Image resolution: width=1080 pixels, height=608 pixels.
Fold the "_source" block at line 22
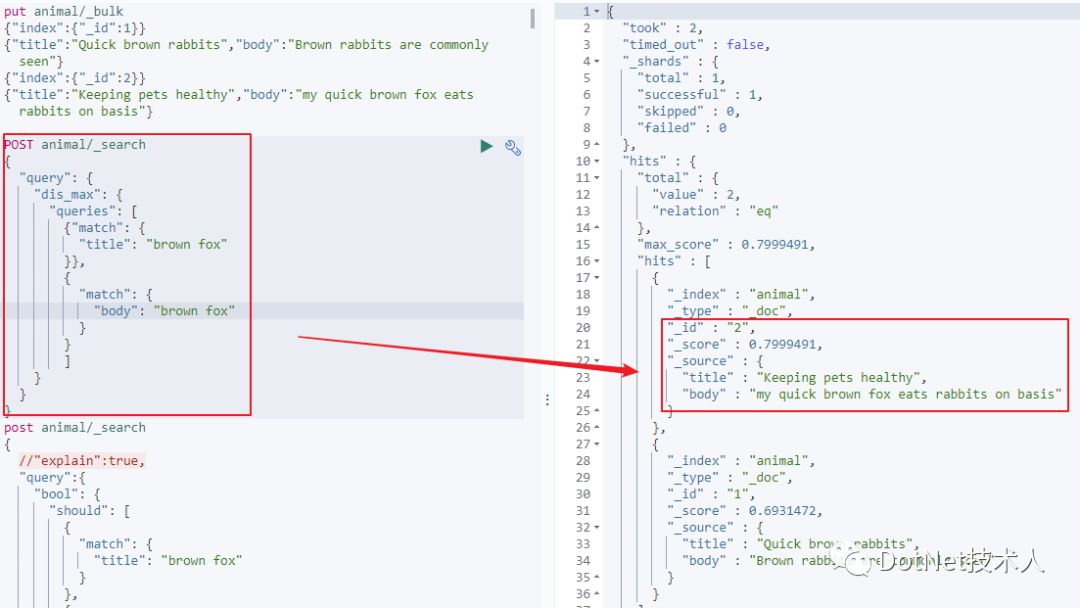[x=597, y=361]
